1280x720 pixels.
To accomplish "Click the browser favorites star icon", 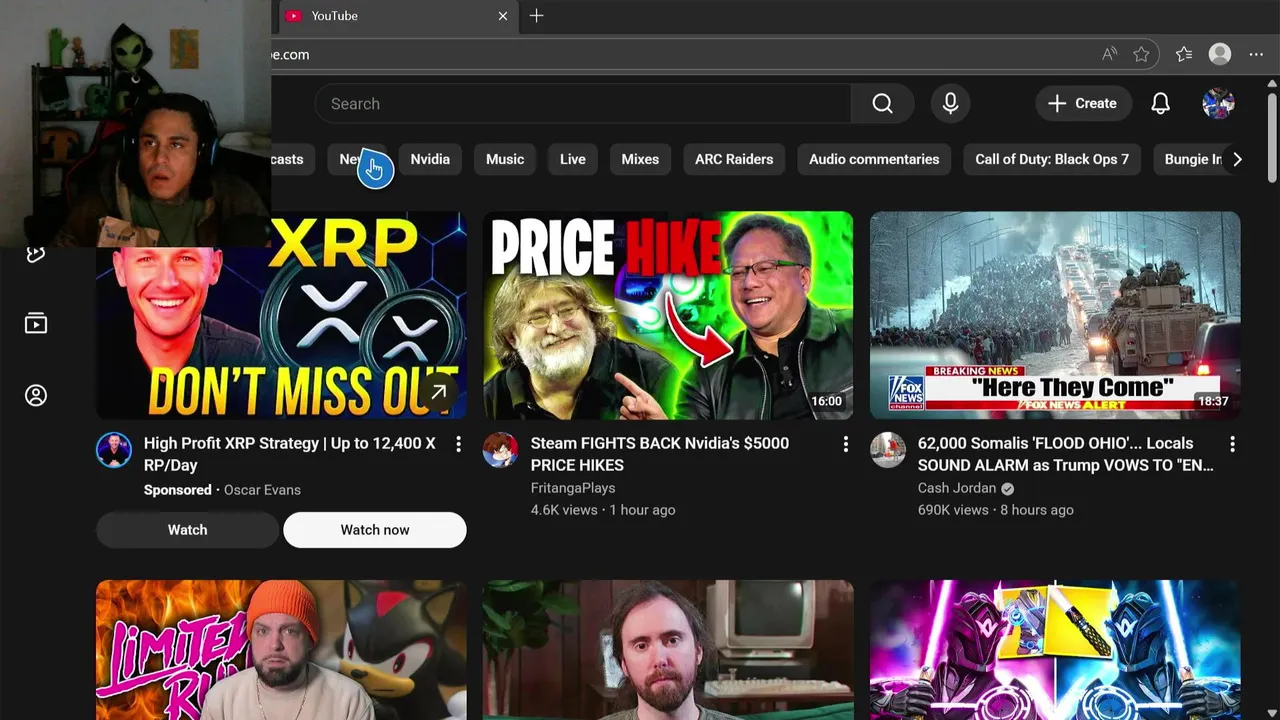I will click(x=1141, y=55).
